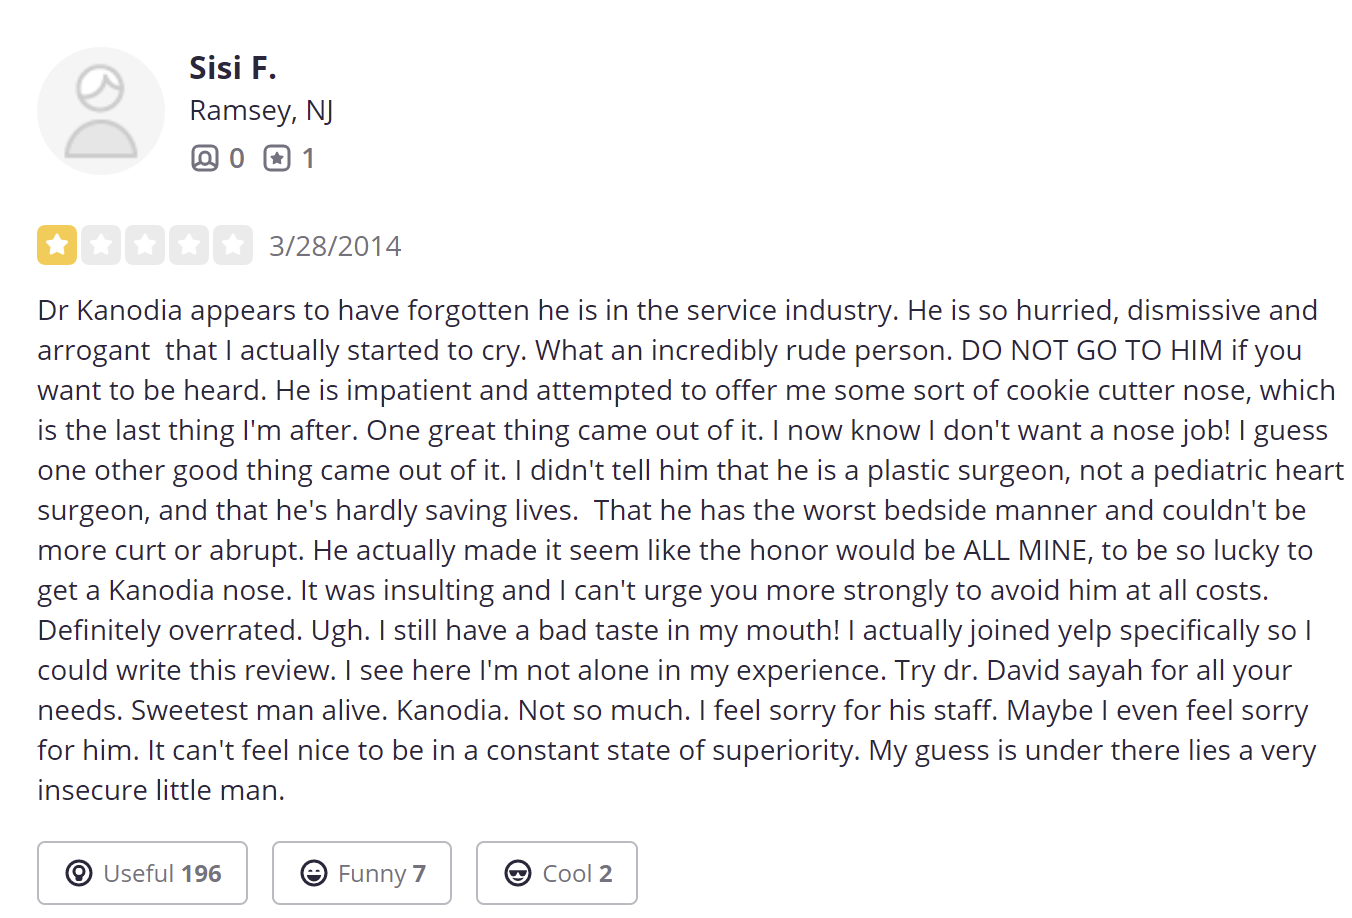Click the review count number 1
The height and width of the screenshot is (918, 1352).
point(308,158)
